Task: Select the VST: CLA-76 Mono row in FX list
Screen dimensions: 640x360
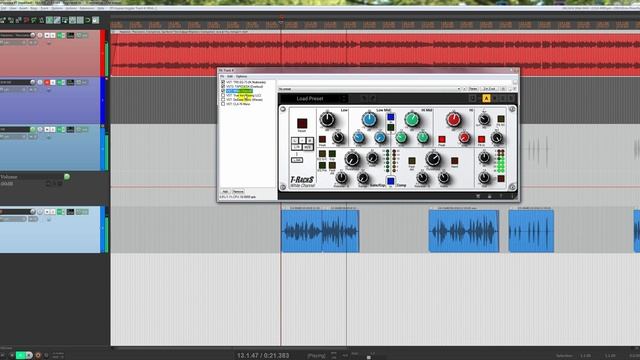Action: 238,104
